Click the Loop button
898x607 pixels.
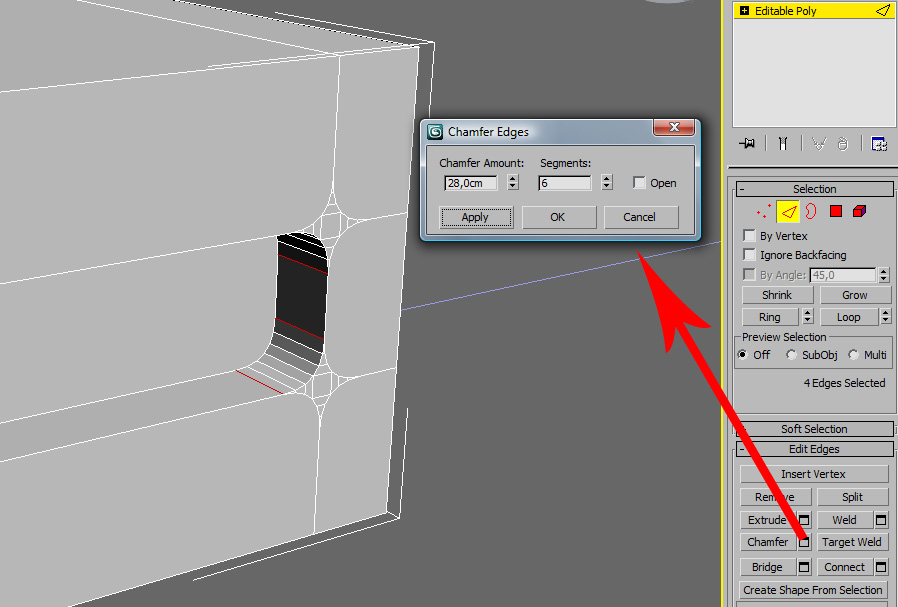coord(849,317)
